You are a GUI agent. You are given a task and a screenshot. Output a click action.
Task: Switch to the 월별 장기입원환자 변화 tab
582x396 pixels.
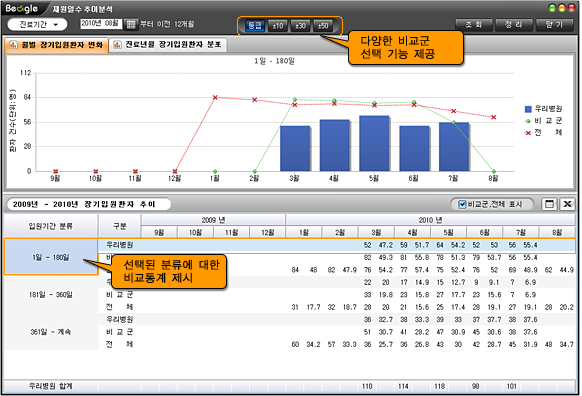click(x=57, y=45)
